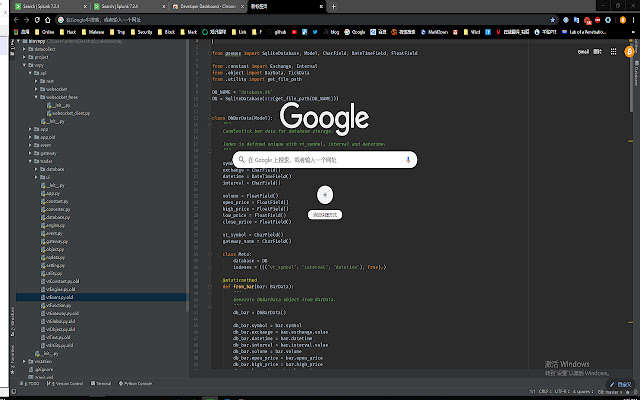Image resolution: width=640 pixels, height=400 pixels.
Task: Select vtFunction.py in project tree
Action: coord(56,305)
